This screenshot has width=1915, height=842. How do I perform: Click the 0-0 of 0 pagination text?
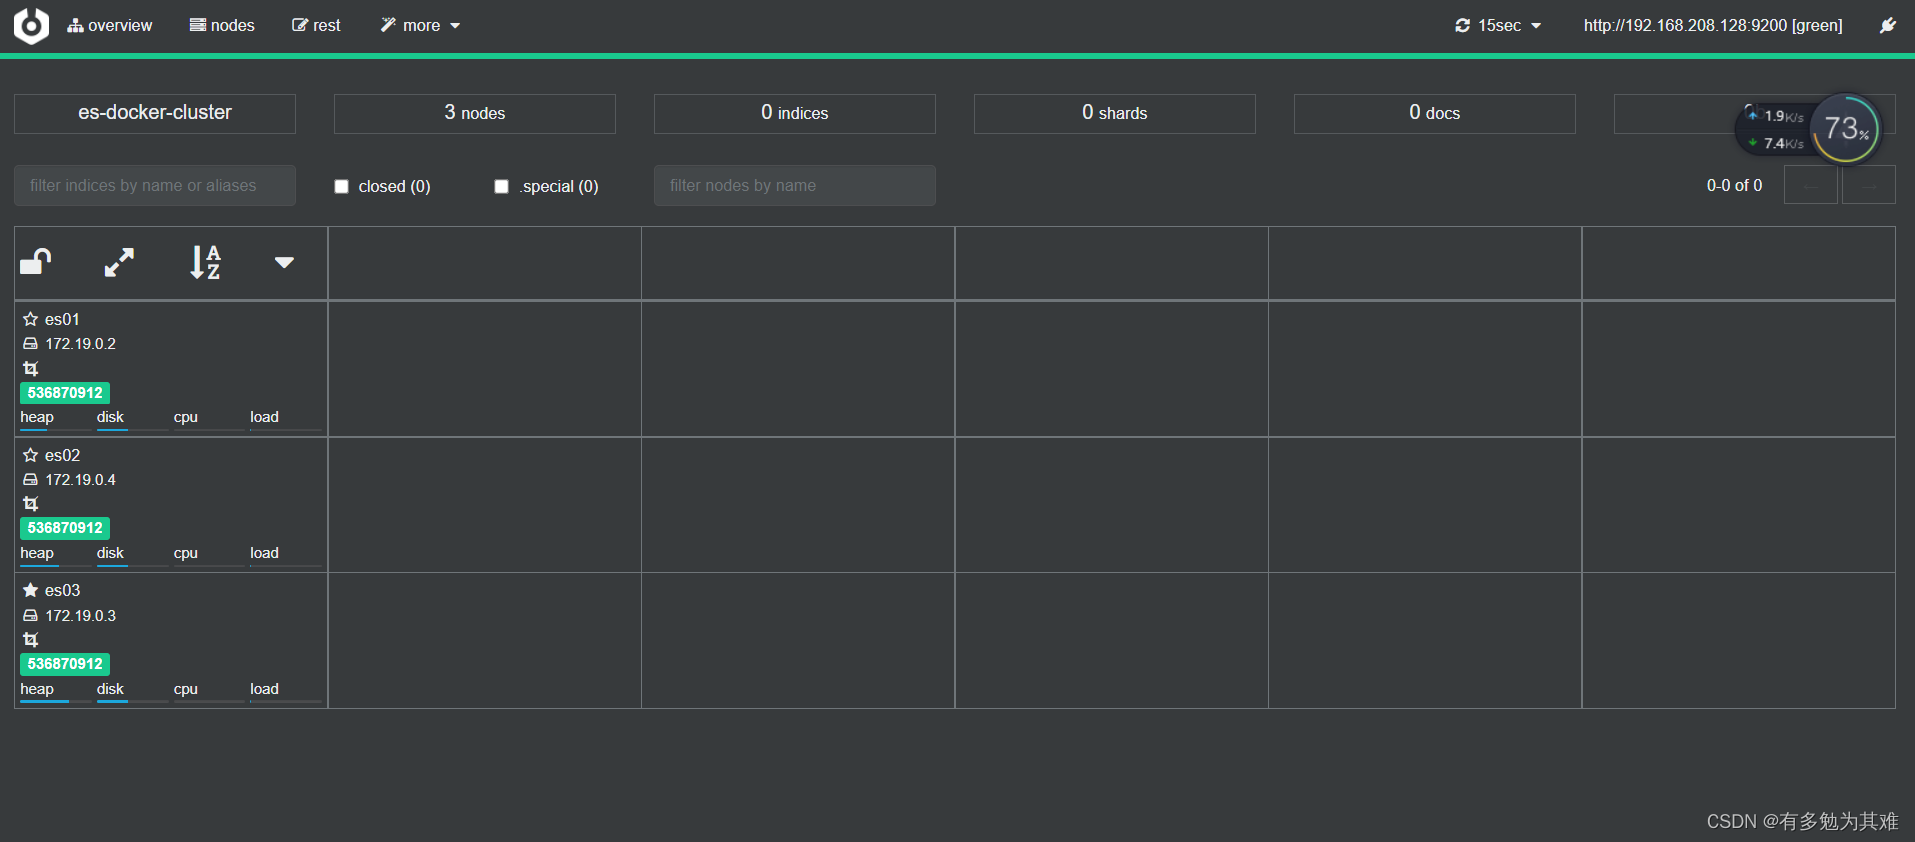[x=1734, y=186]
